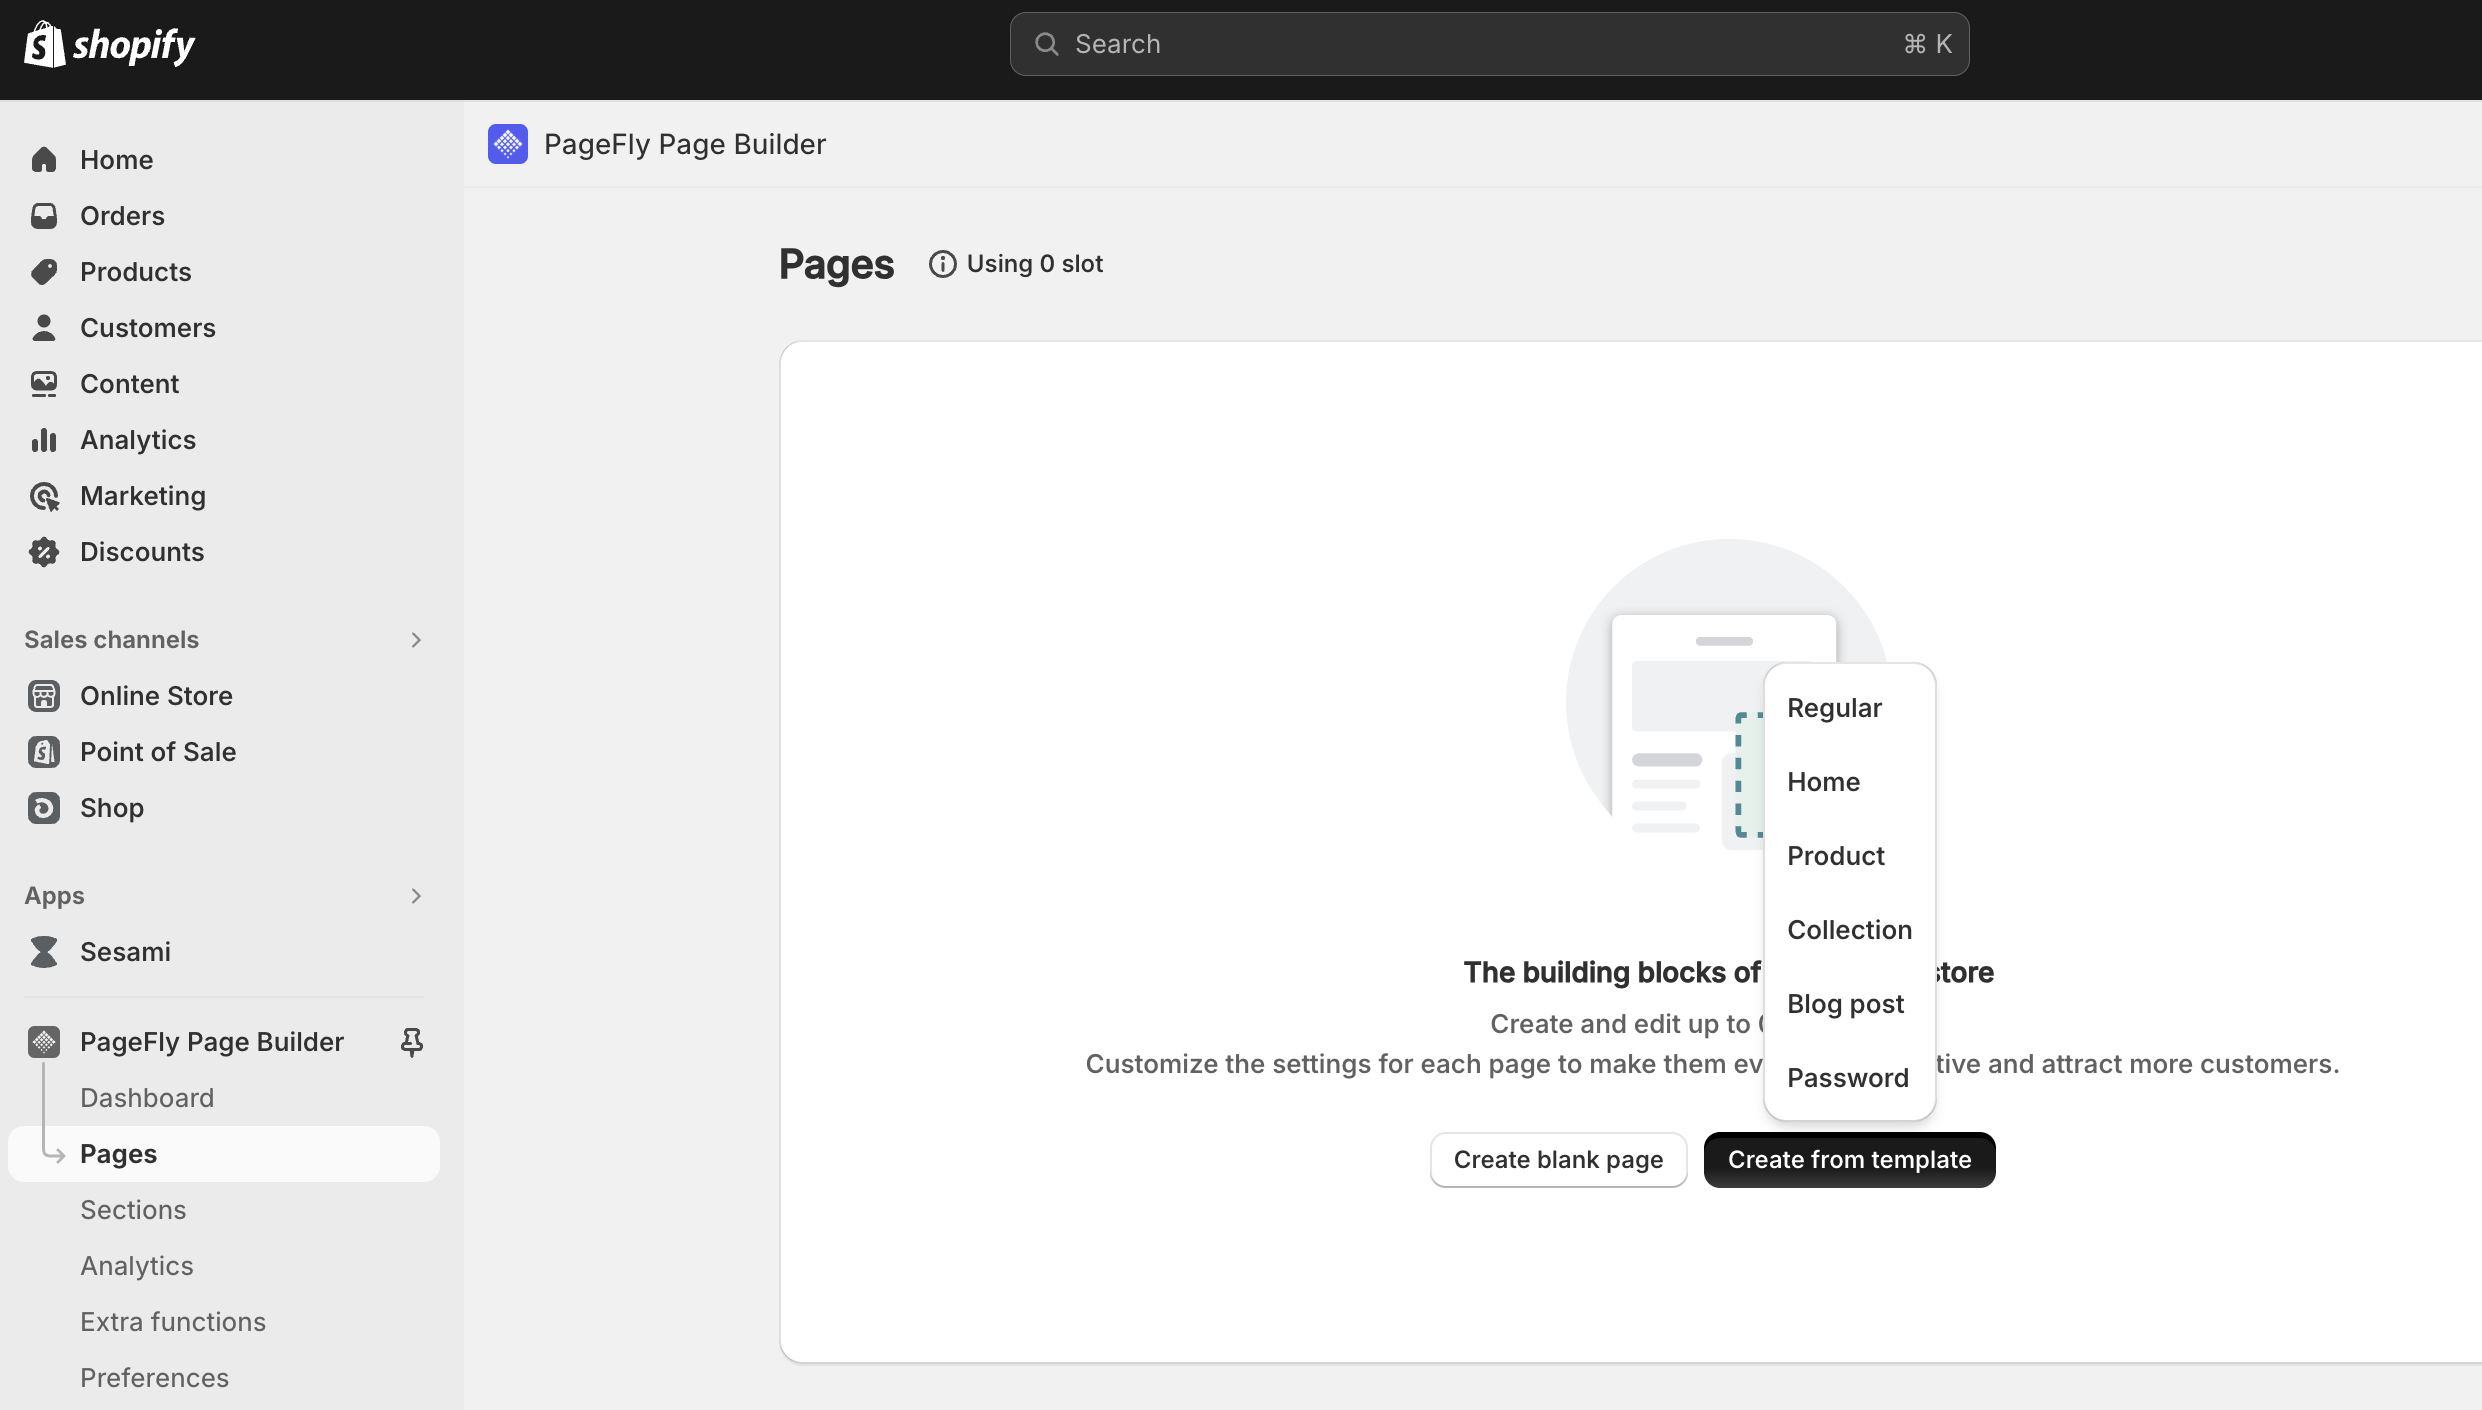2482x1410 pixels.
Task: Open the Online Store label
Action: tap(156, 696)
